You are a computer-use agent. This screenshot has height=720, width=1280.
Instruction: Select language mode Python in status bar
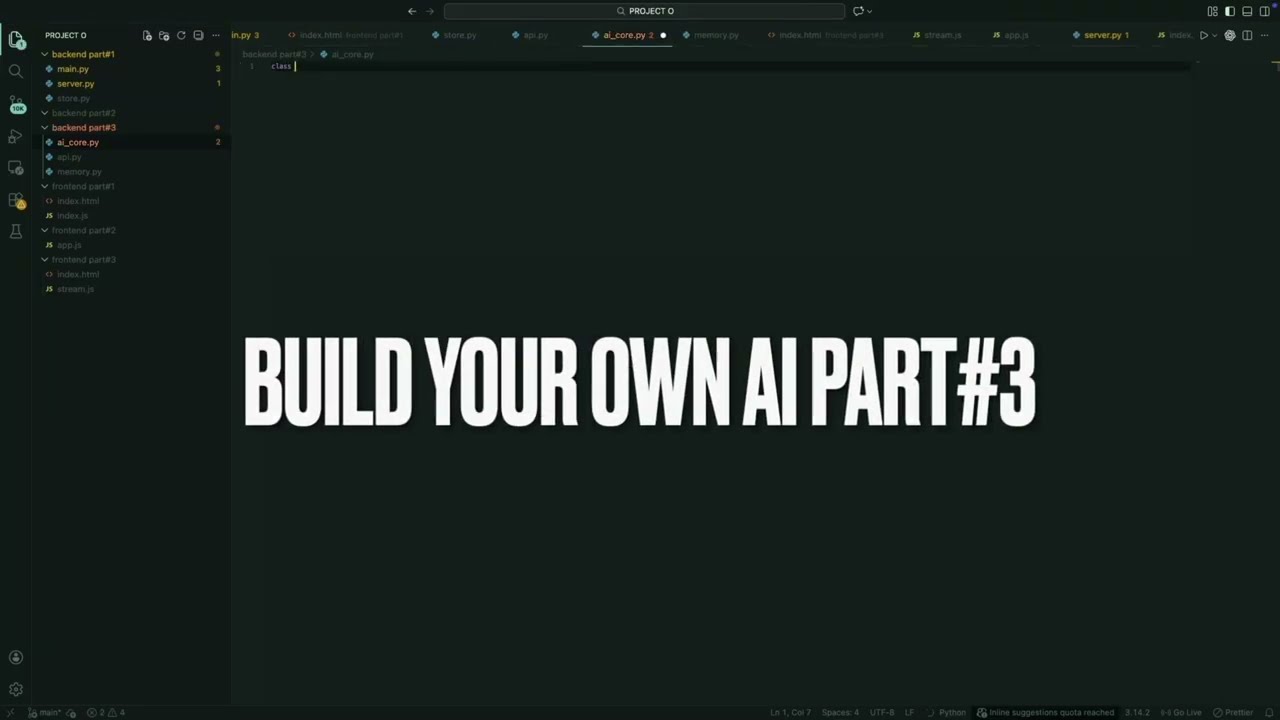[x=952, y=713]
